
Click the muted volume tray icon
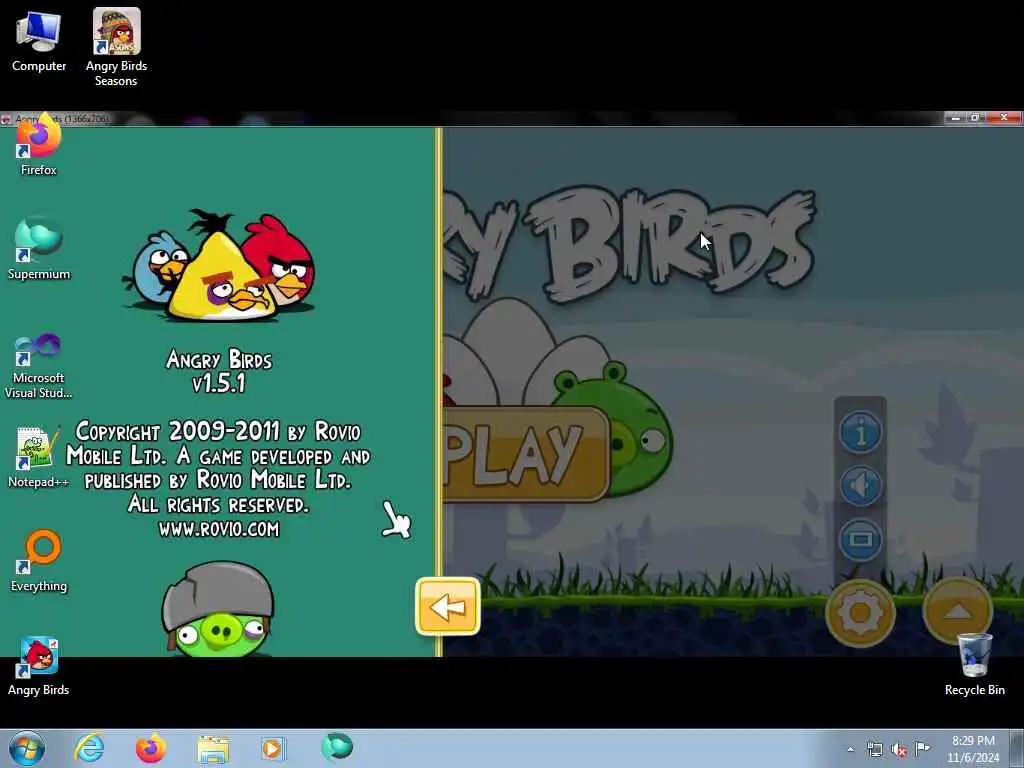click(x=899, y=749)
